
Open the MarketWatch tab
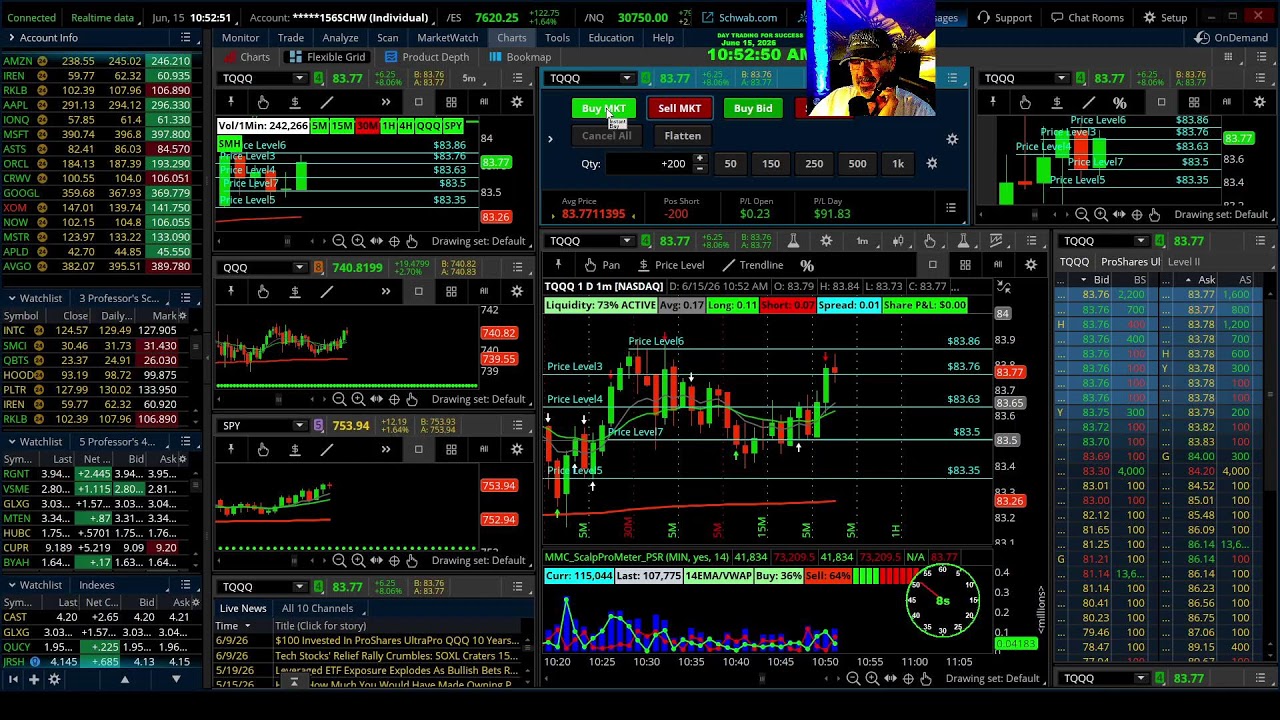tap(447, 38)
